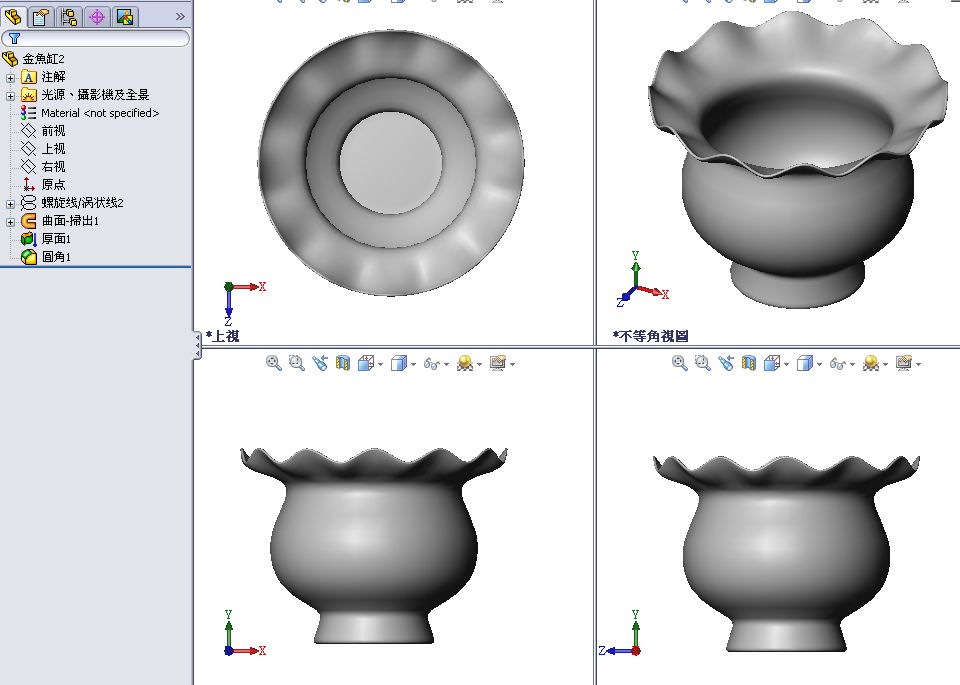Expand the 光源、攝影機及全景 folder
The image size is (960, 685).
10,96
